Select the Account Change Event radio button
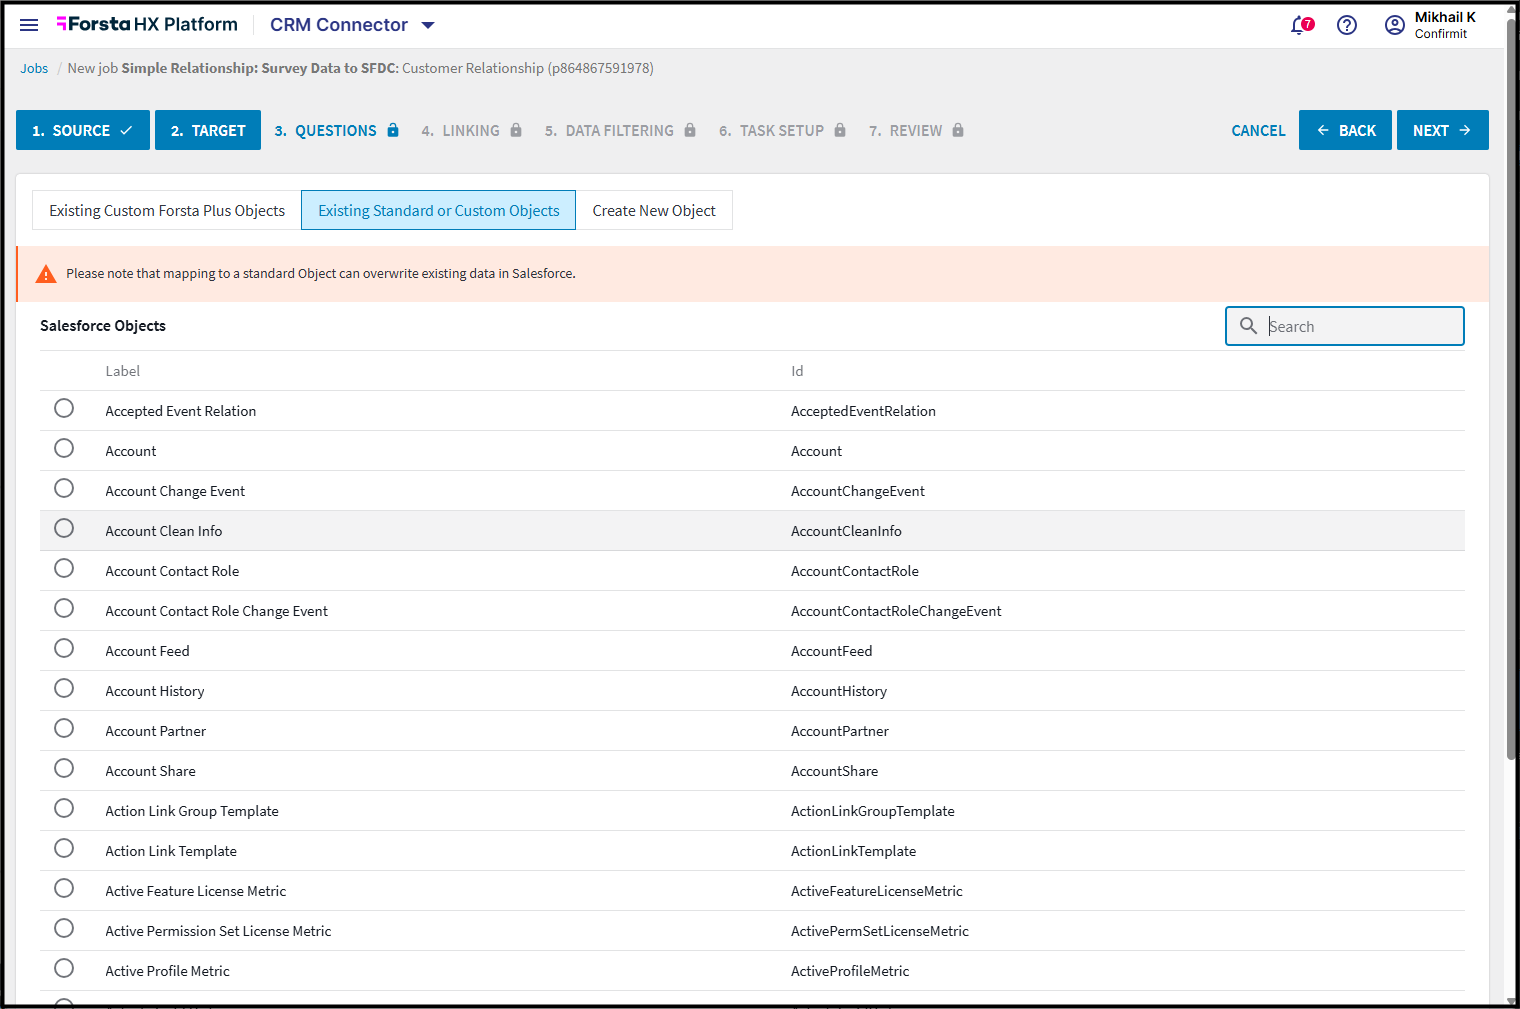 click(64, 488)
